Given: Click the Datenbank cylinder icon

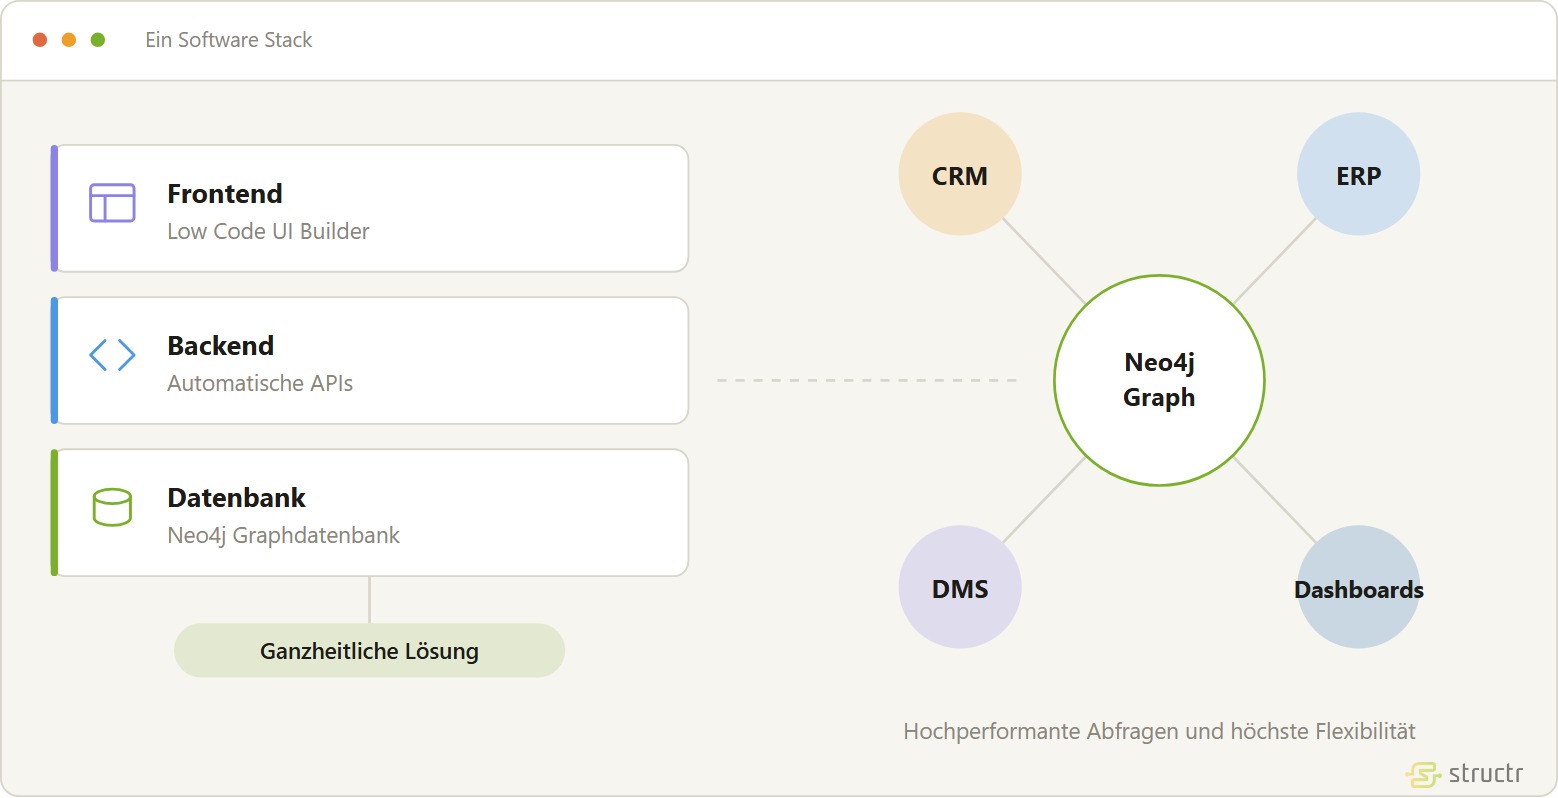Looking at the screenshot, I should coord(112,507).
